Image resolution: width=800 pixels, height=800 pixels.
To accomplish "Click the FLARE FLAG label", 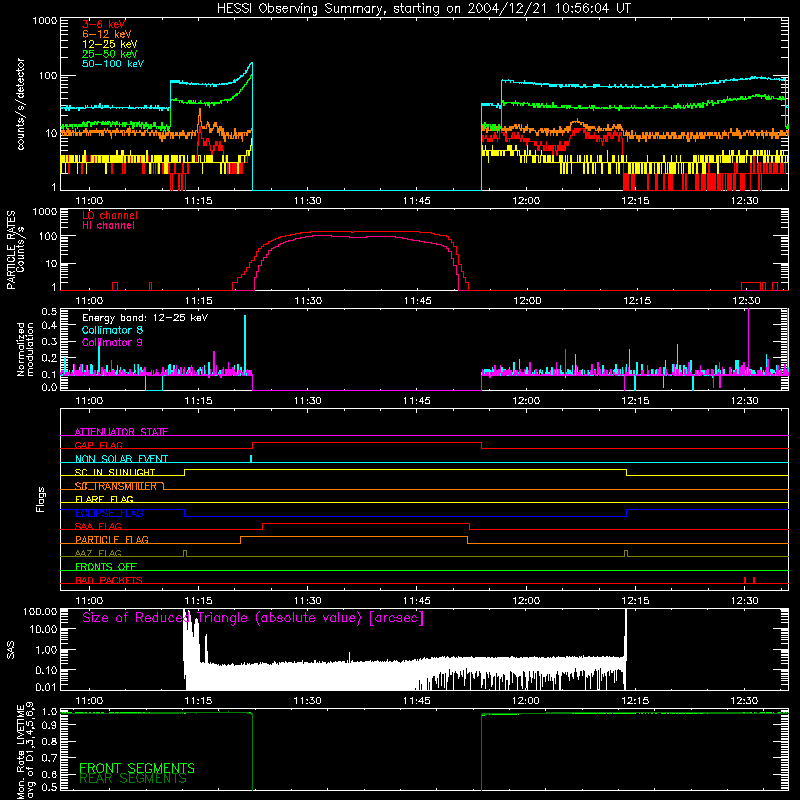I will coord(104,499).
